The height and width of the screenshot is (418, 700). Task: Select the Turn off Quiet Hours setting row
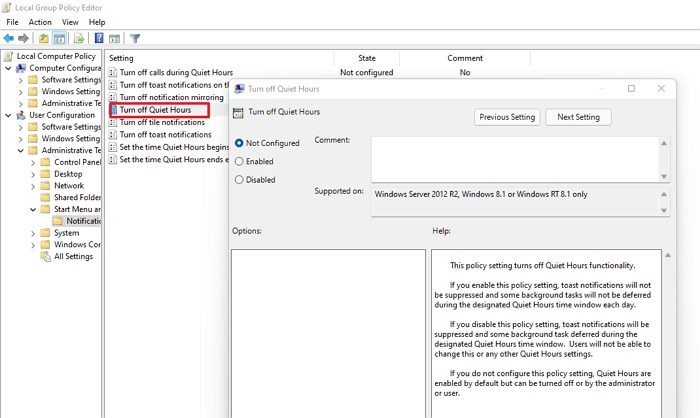[x=155, y=110]
